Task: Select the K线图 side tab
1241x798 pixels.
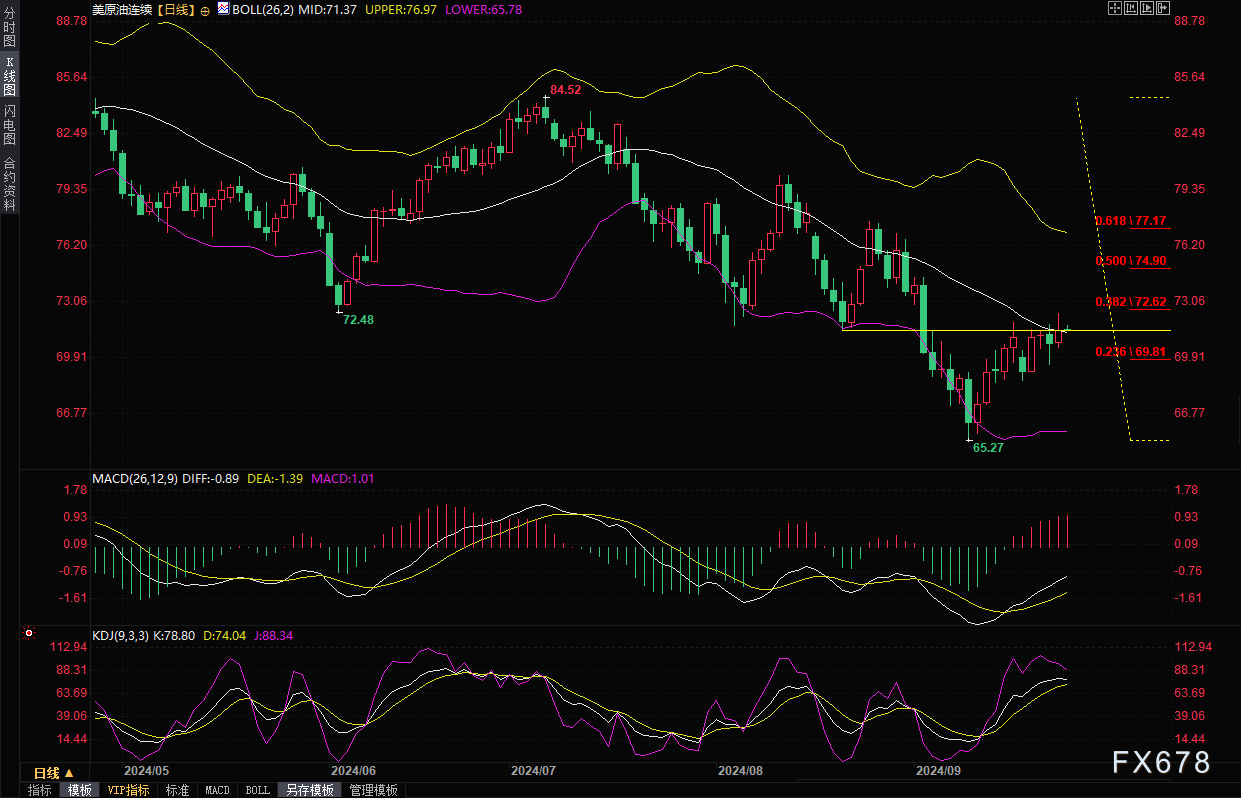Action: tap(9, 76)
